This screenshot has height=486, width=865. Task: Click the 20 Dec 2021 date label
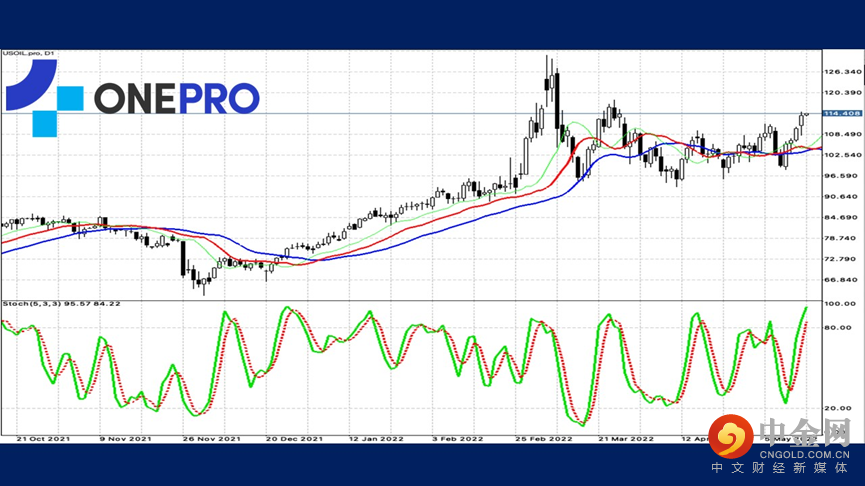tap(294, 439)
